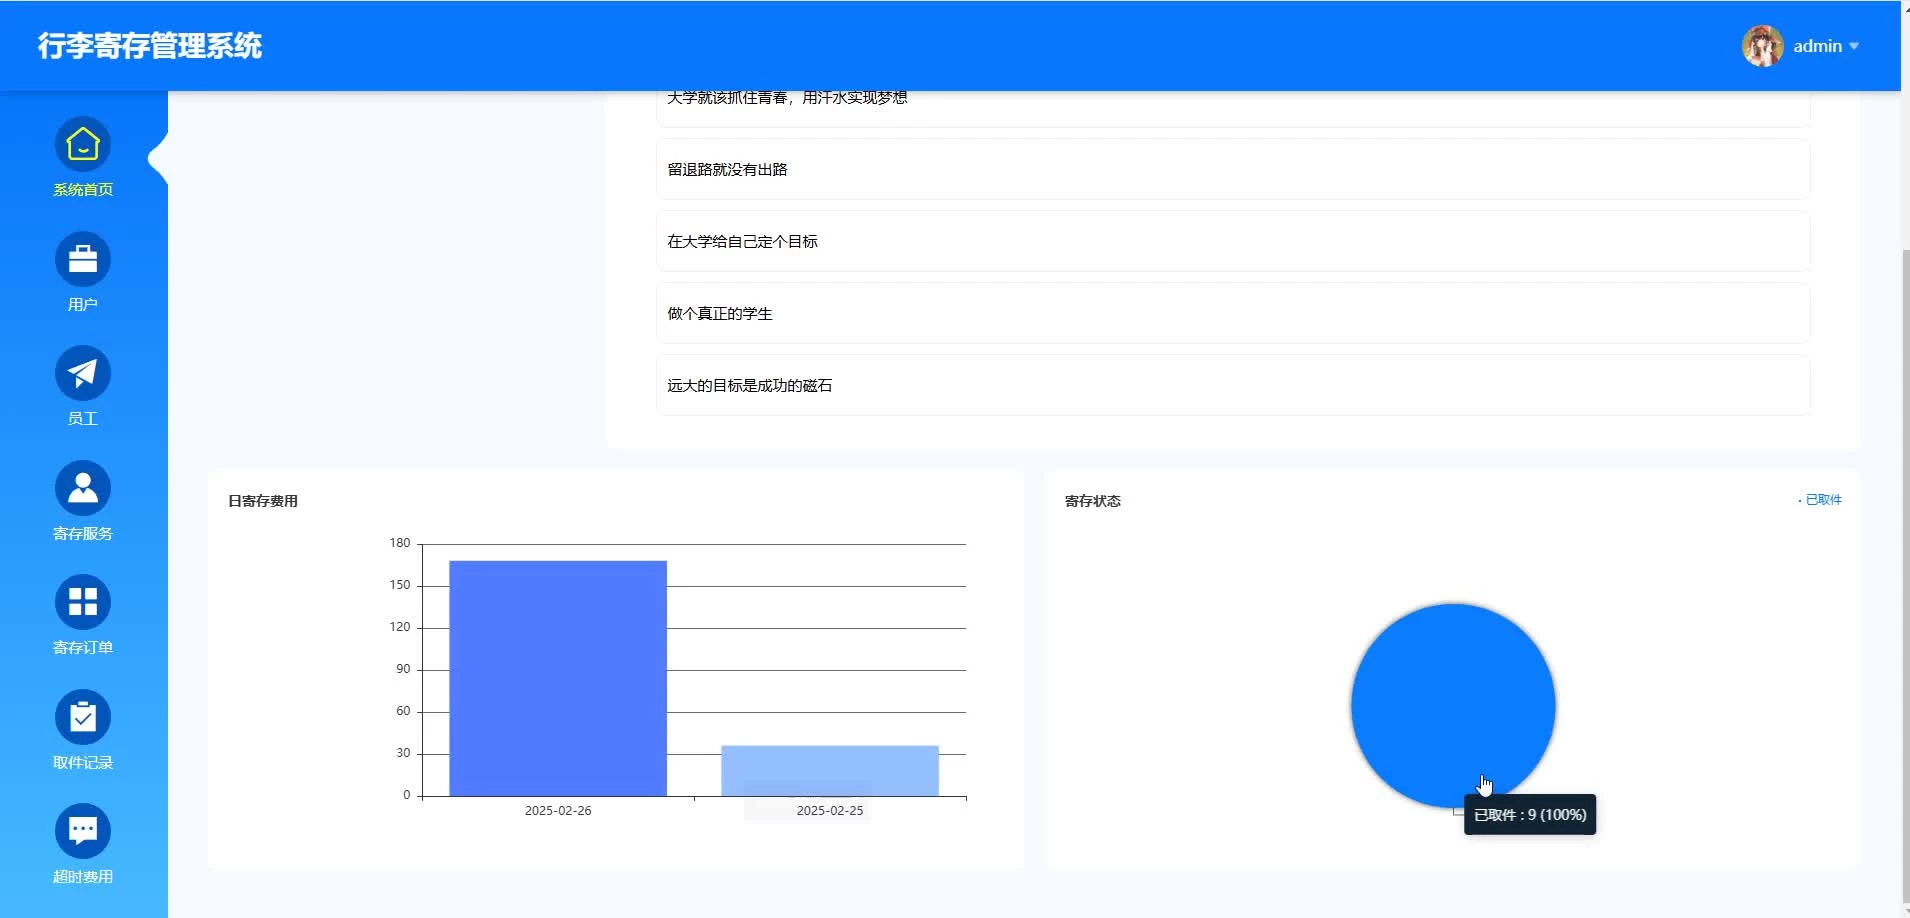Open the 用户 menu label
Screen dimensions: 1910x918
pyautogui.click(x=83, y=305)
